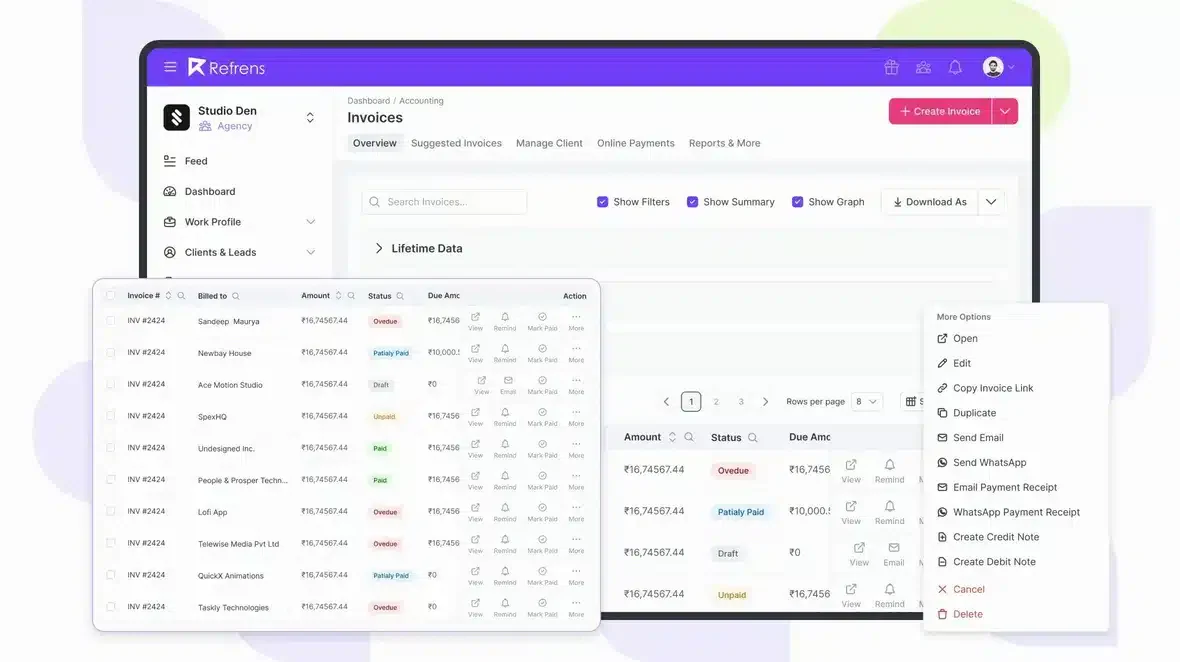Go to the previous page arrow
The image size is (1180, 662).
[666, 402]
